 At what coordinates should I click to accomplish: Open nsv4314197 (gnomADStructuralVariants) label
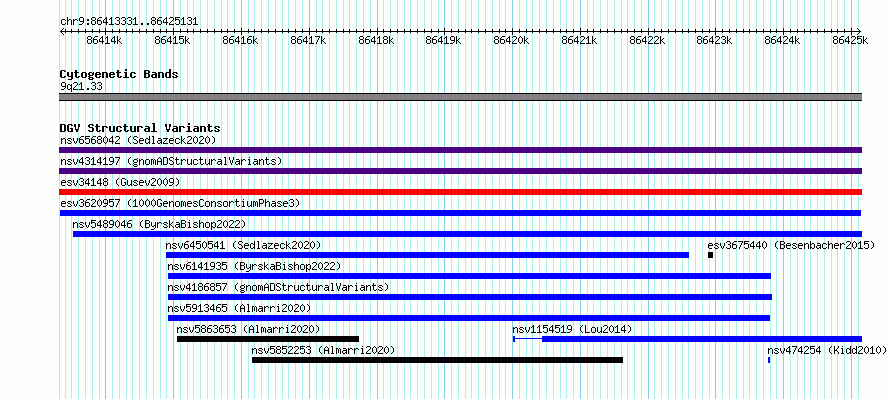pyautogui.click(x=171, y=161)
